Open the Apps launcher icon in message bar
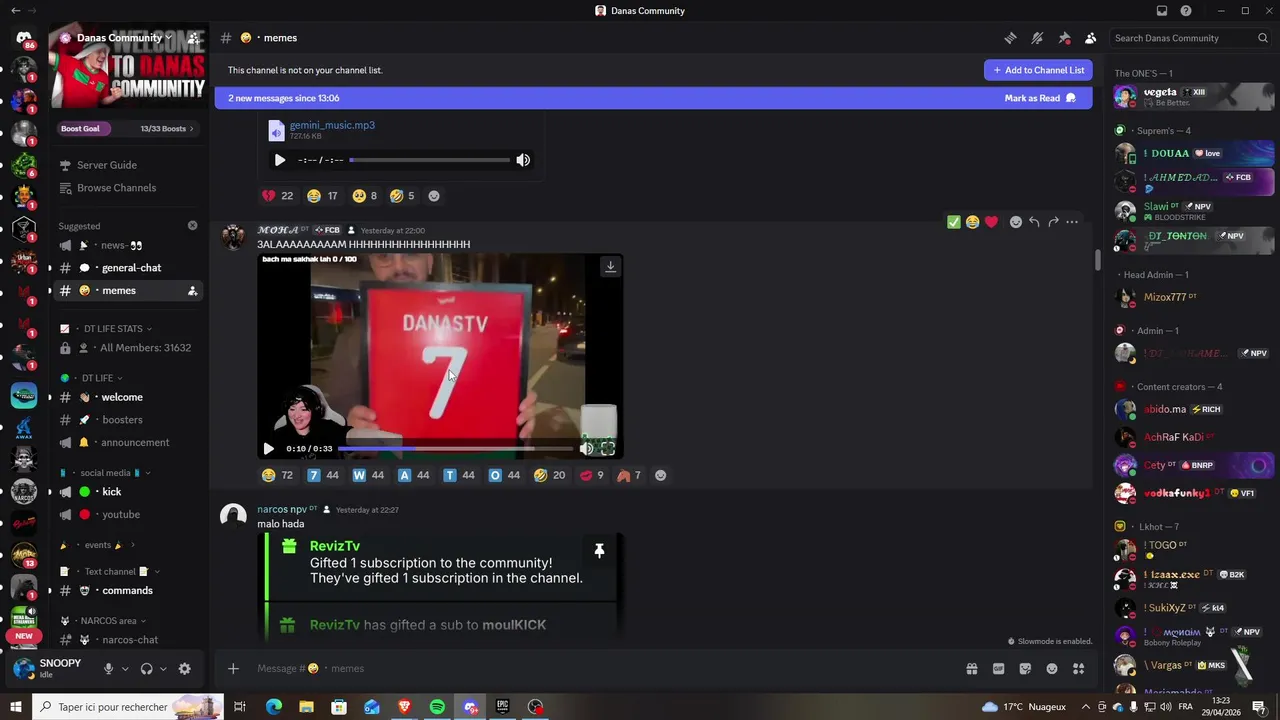Viewport: 1280px width, 720px height. pyautogui.click(x=1079, y=669)
